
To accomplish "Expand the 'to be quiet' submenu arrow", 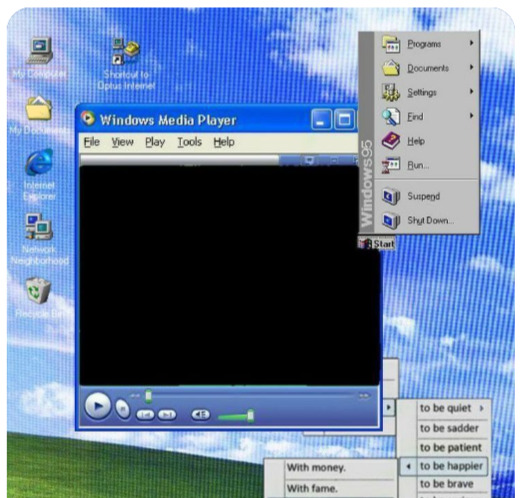I will 482,408.
